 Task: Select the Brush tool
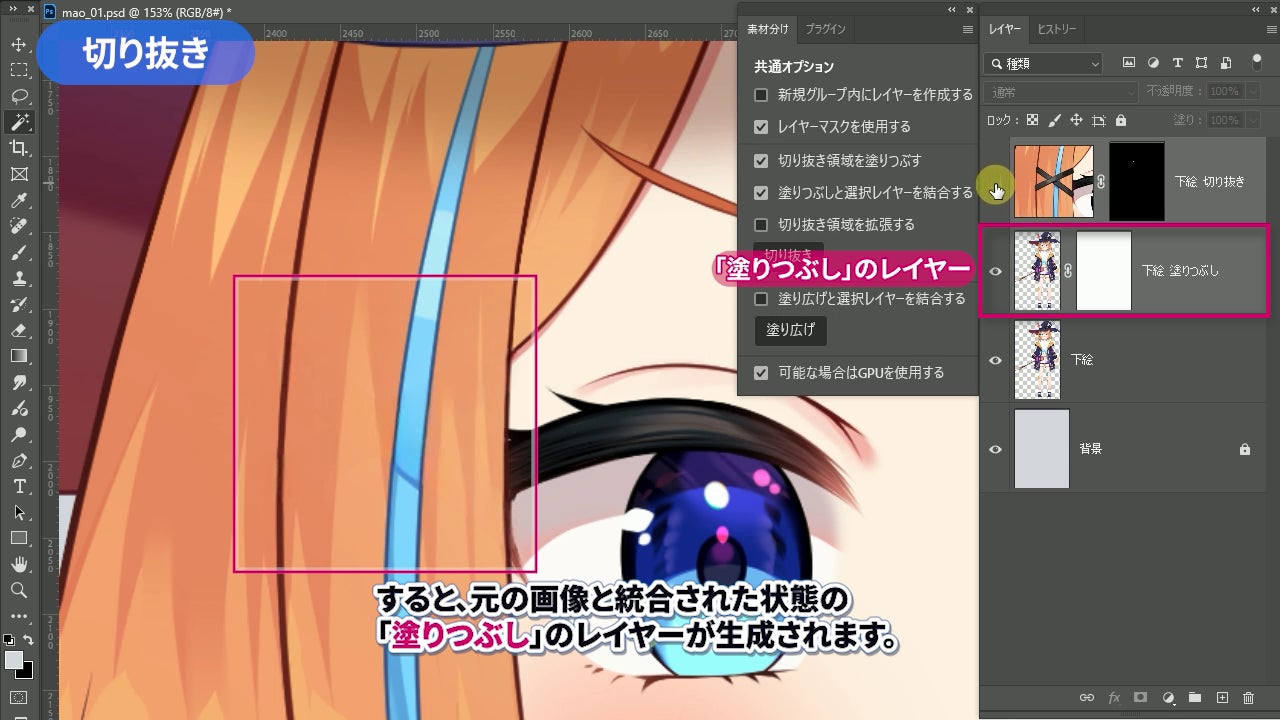pyautogui.click(x=19, y=253)
